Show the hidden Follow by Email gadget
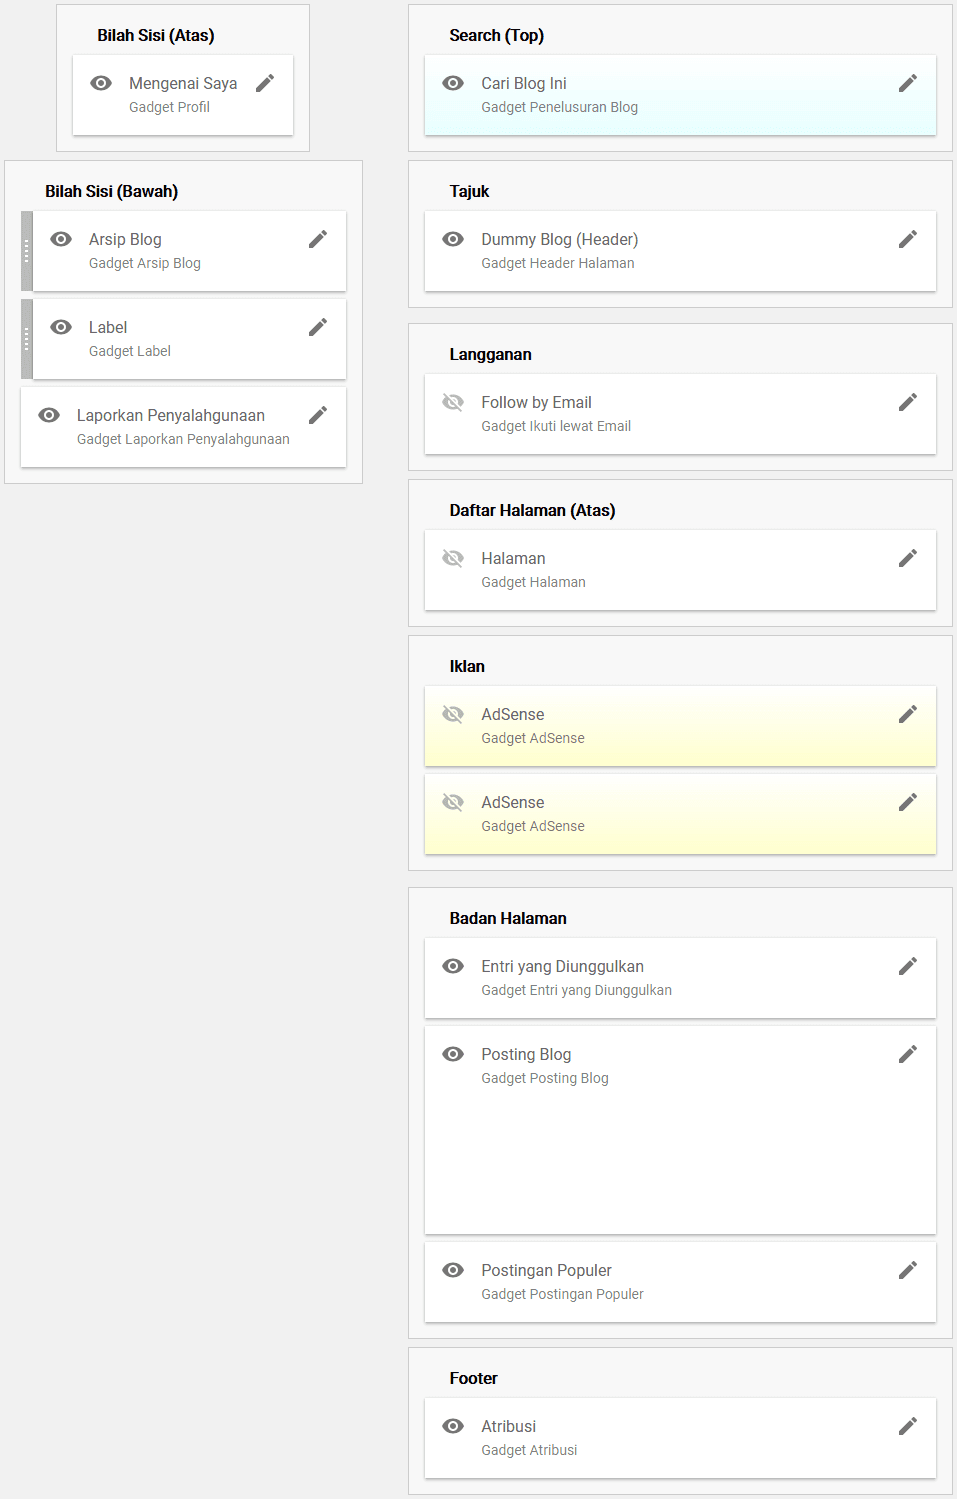Image resolution: width=957 pixels, height=1499 pixels. (x=453, y=402)
